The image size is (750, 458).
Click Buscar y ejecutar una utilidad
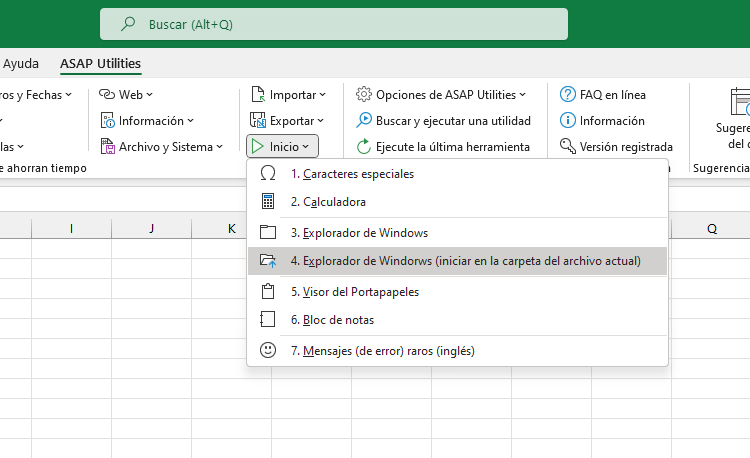pos(453,120)
